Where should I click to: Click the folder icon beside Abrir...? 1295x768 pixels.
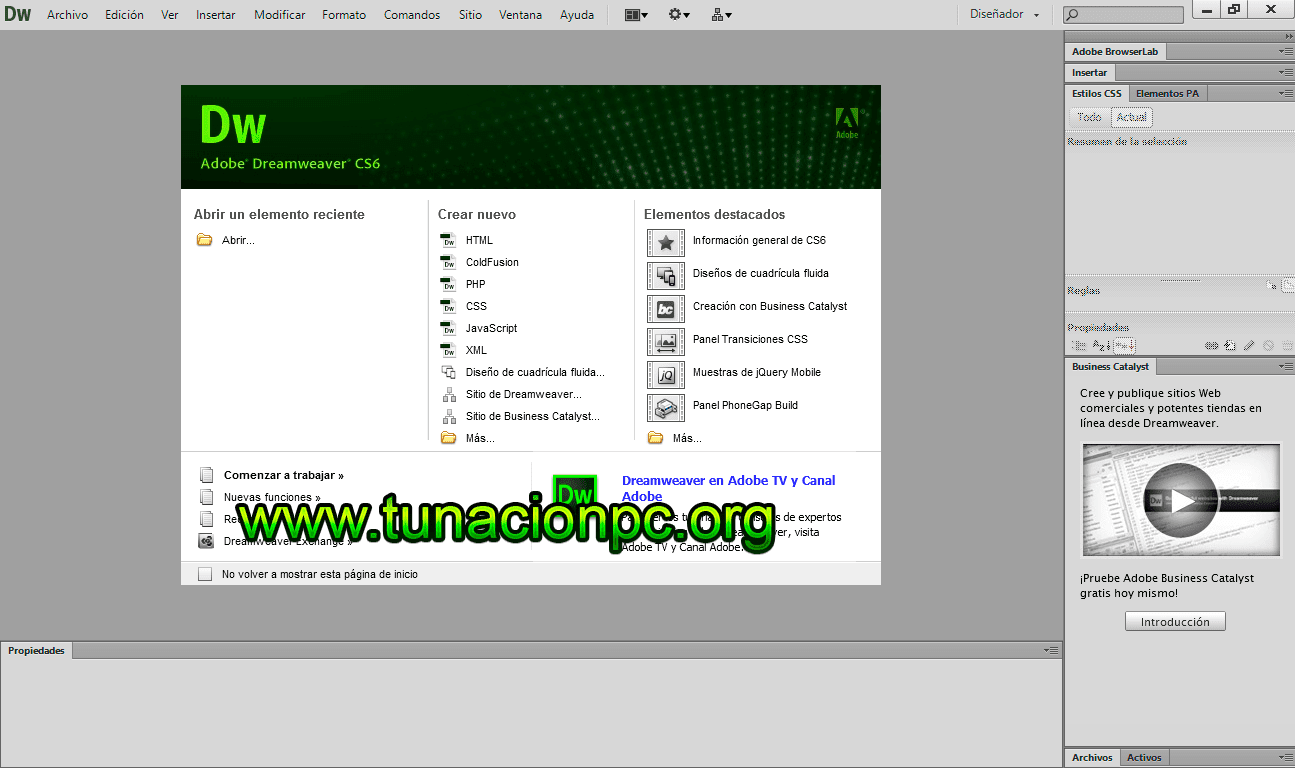coord(204,240)
